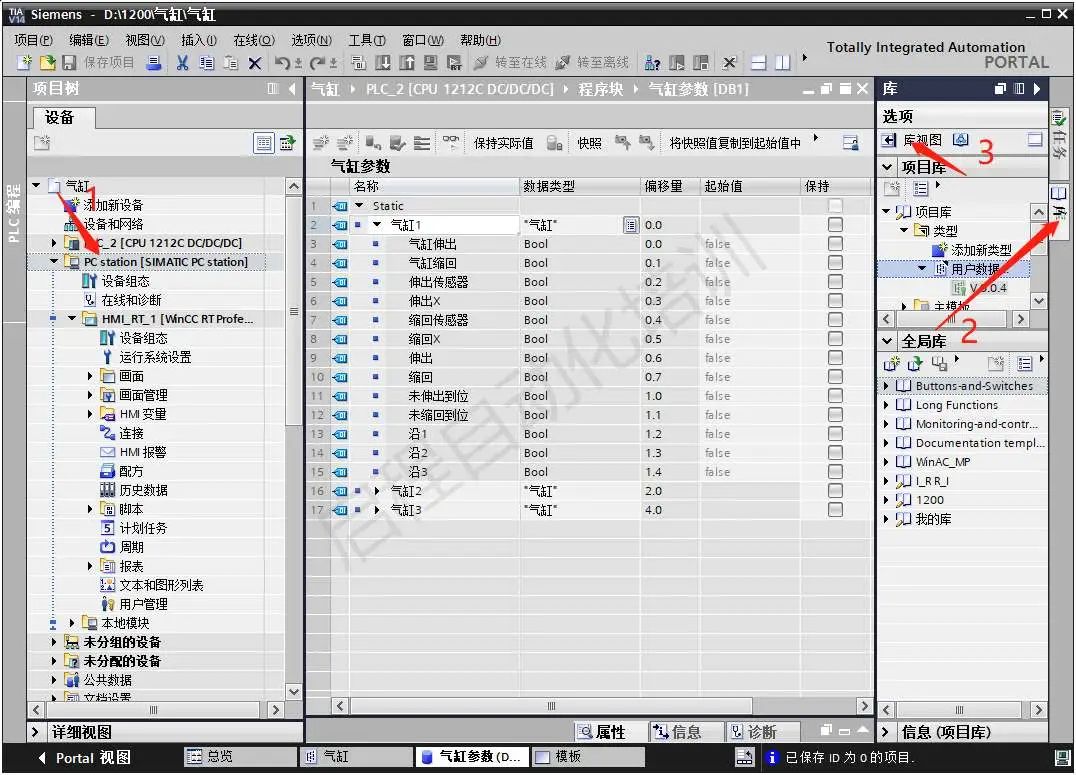
Task: Click the redo arrow icon
Action: [x=317, y=63]
